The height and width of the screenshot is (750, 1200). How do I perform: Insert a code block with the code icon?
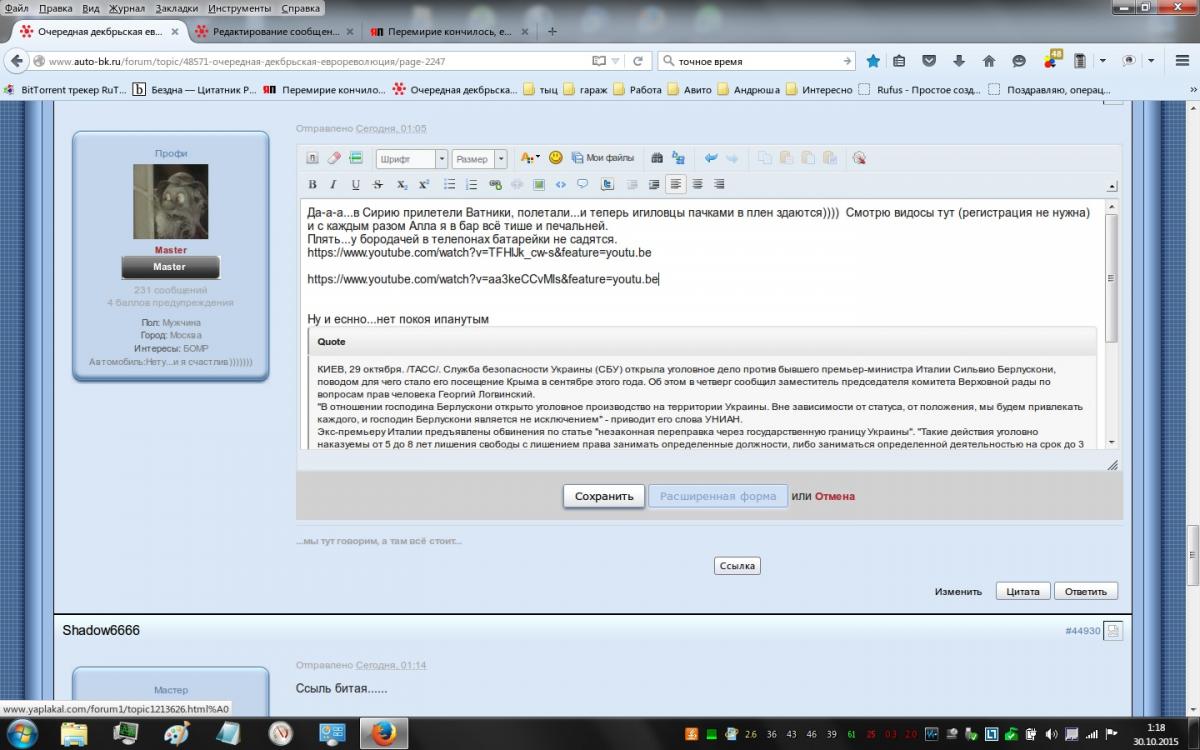561,185
